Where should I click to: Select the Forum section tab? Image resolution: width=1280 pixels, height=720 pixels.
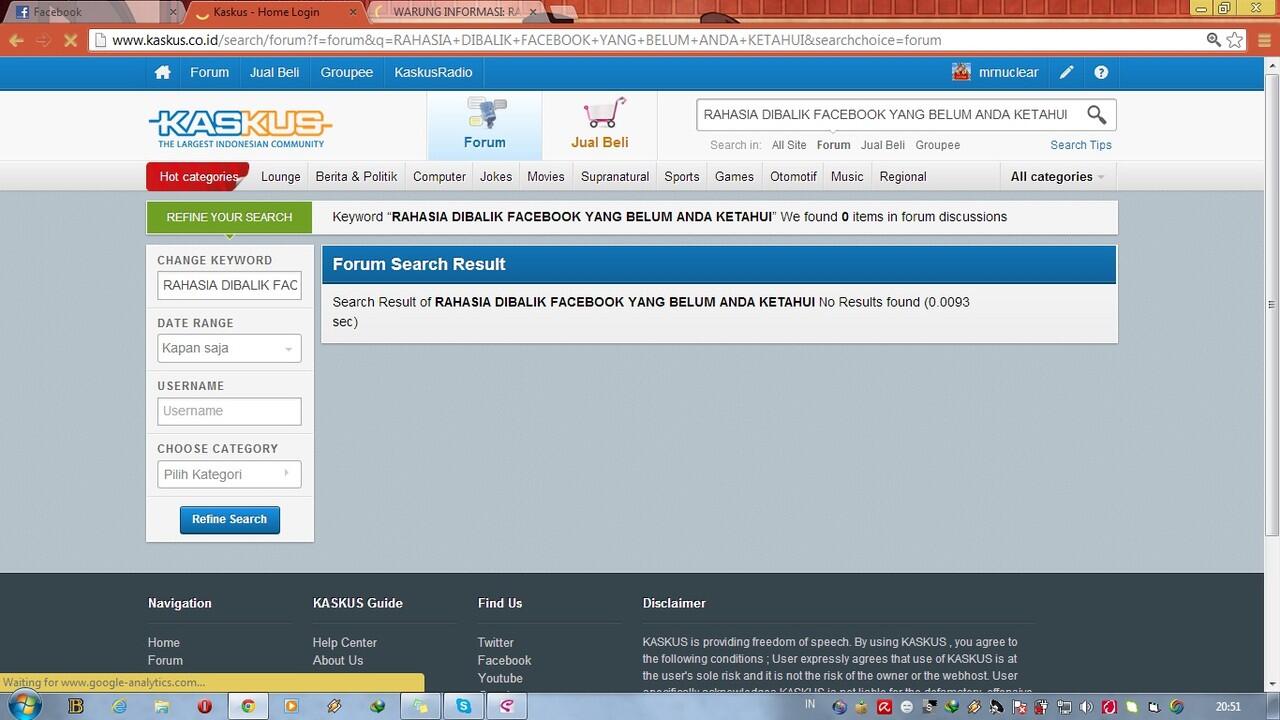point(485,126)
